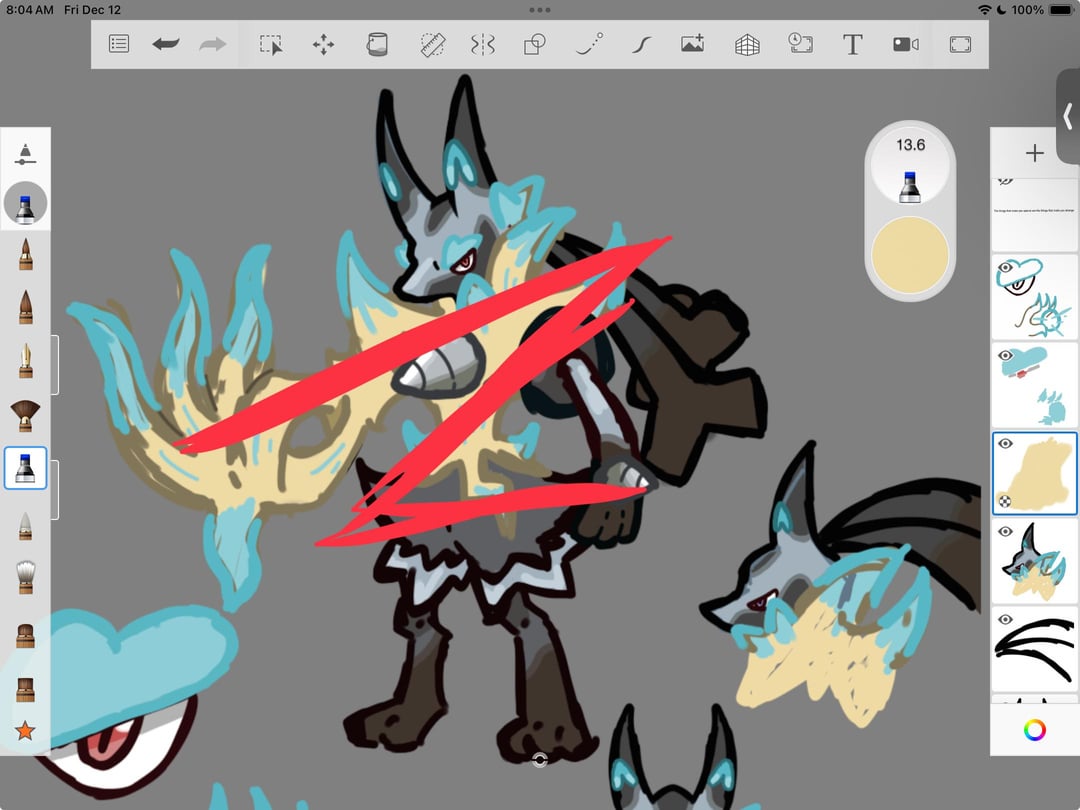Image resolution: width=1080 pixels, height=810 pixels.
Task: Tap the tan color puck swatch
Action: pyautogui.click(x=909, y=255)
